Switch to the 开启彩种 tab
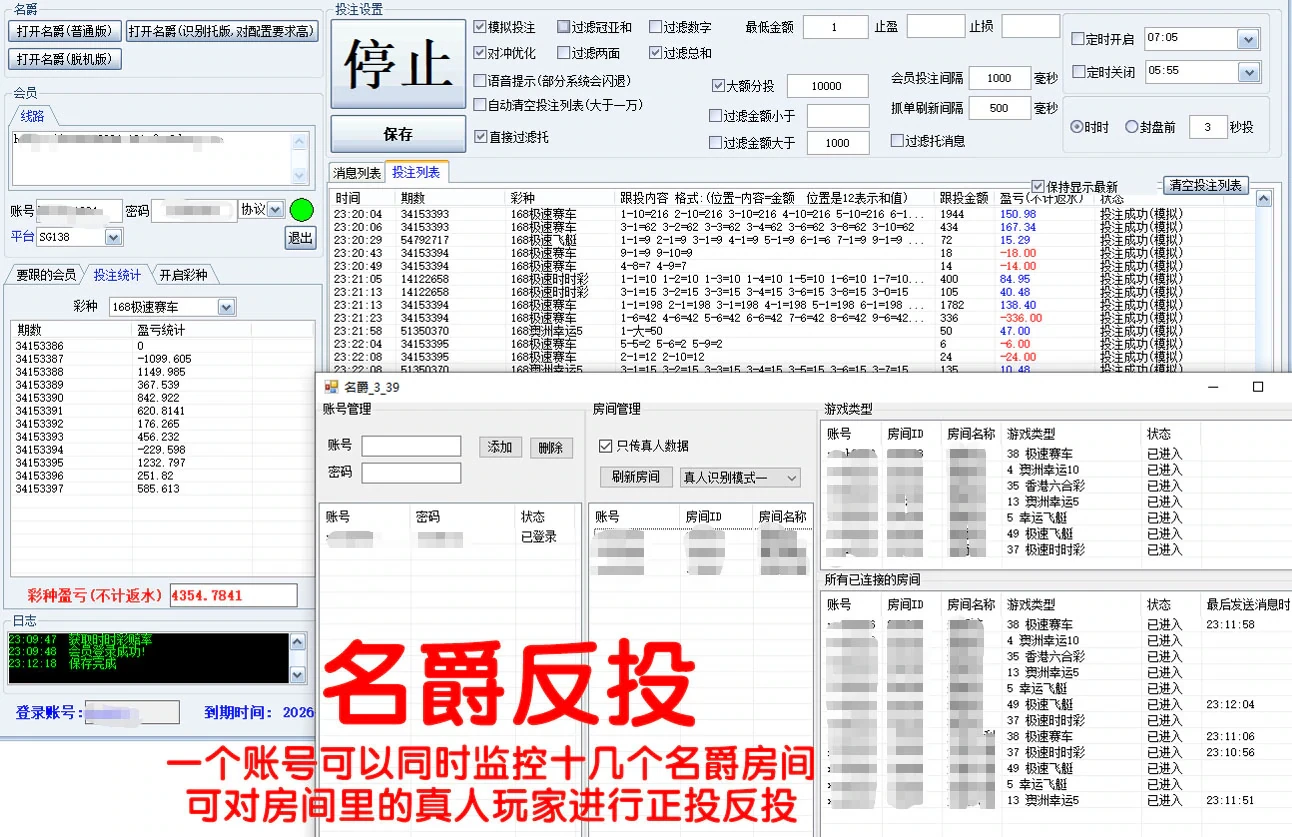 [x=183, y=275]
